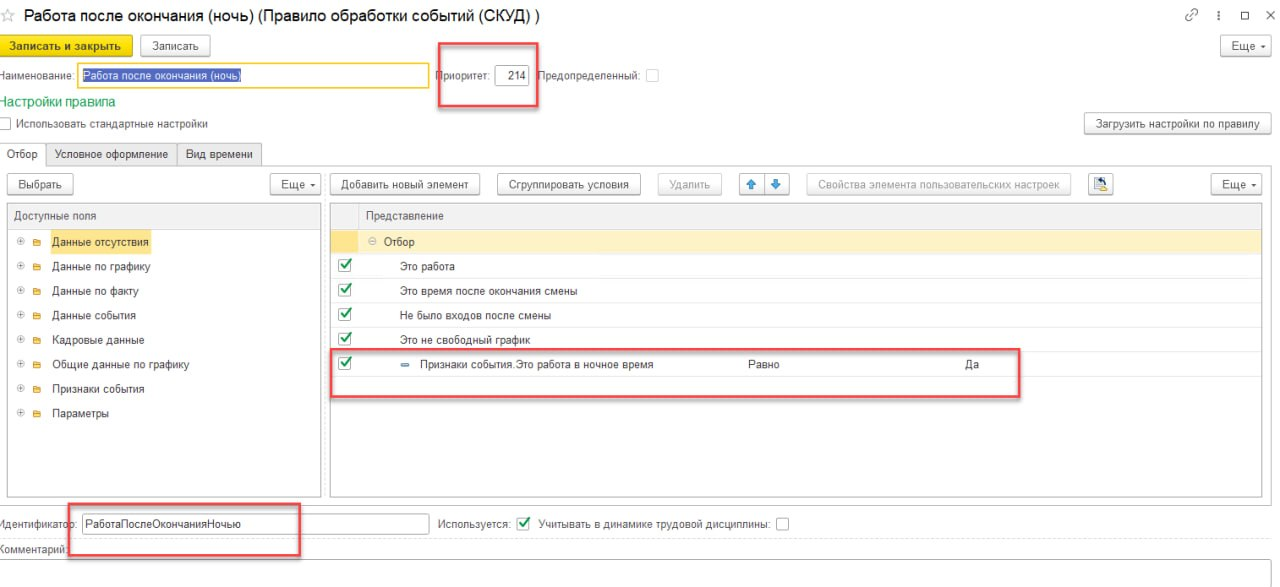
Task: Click Свойства элемента пользовательских настроек
Action: 939,184
